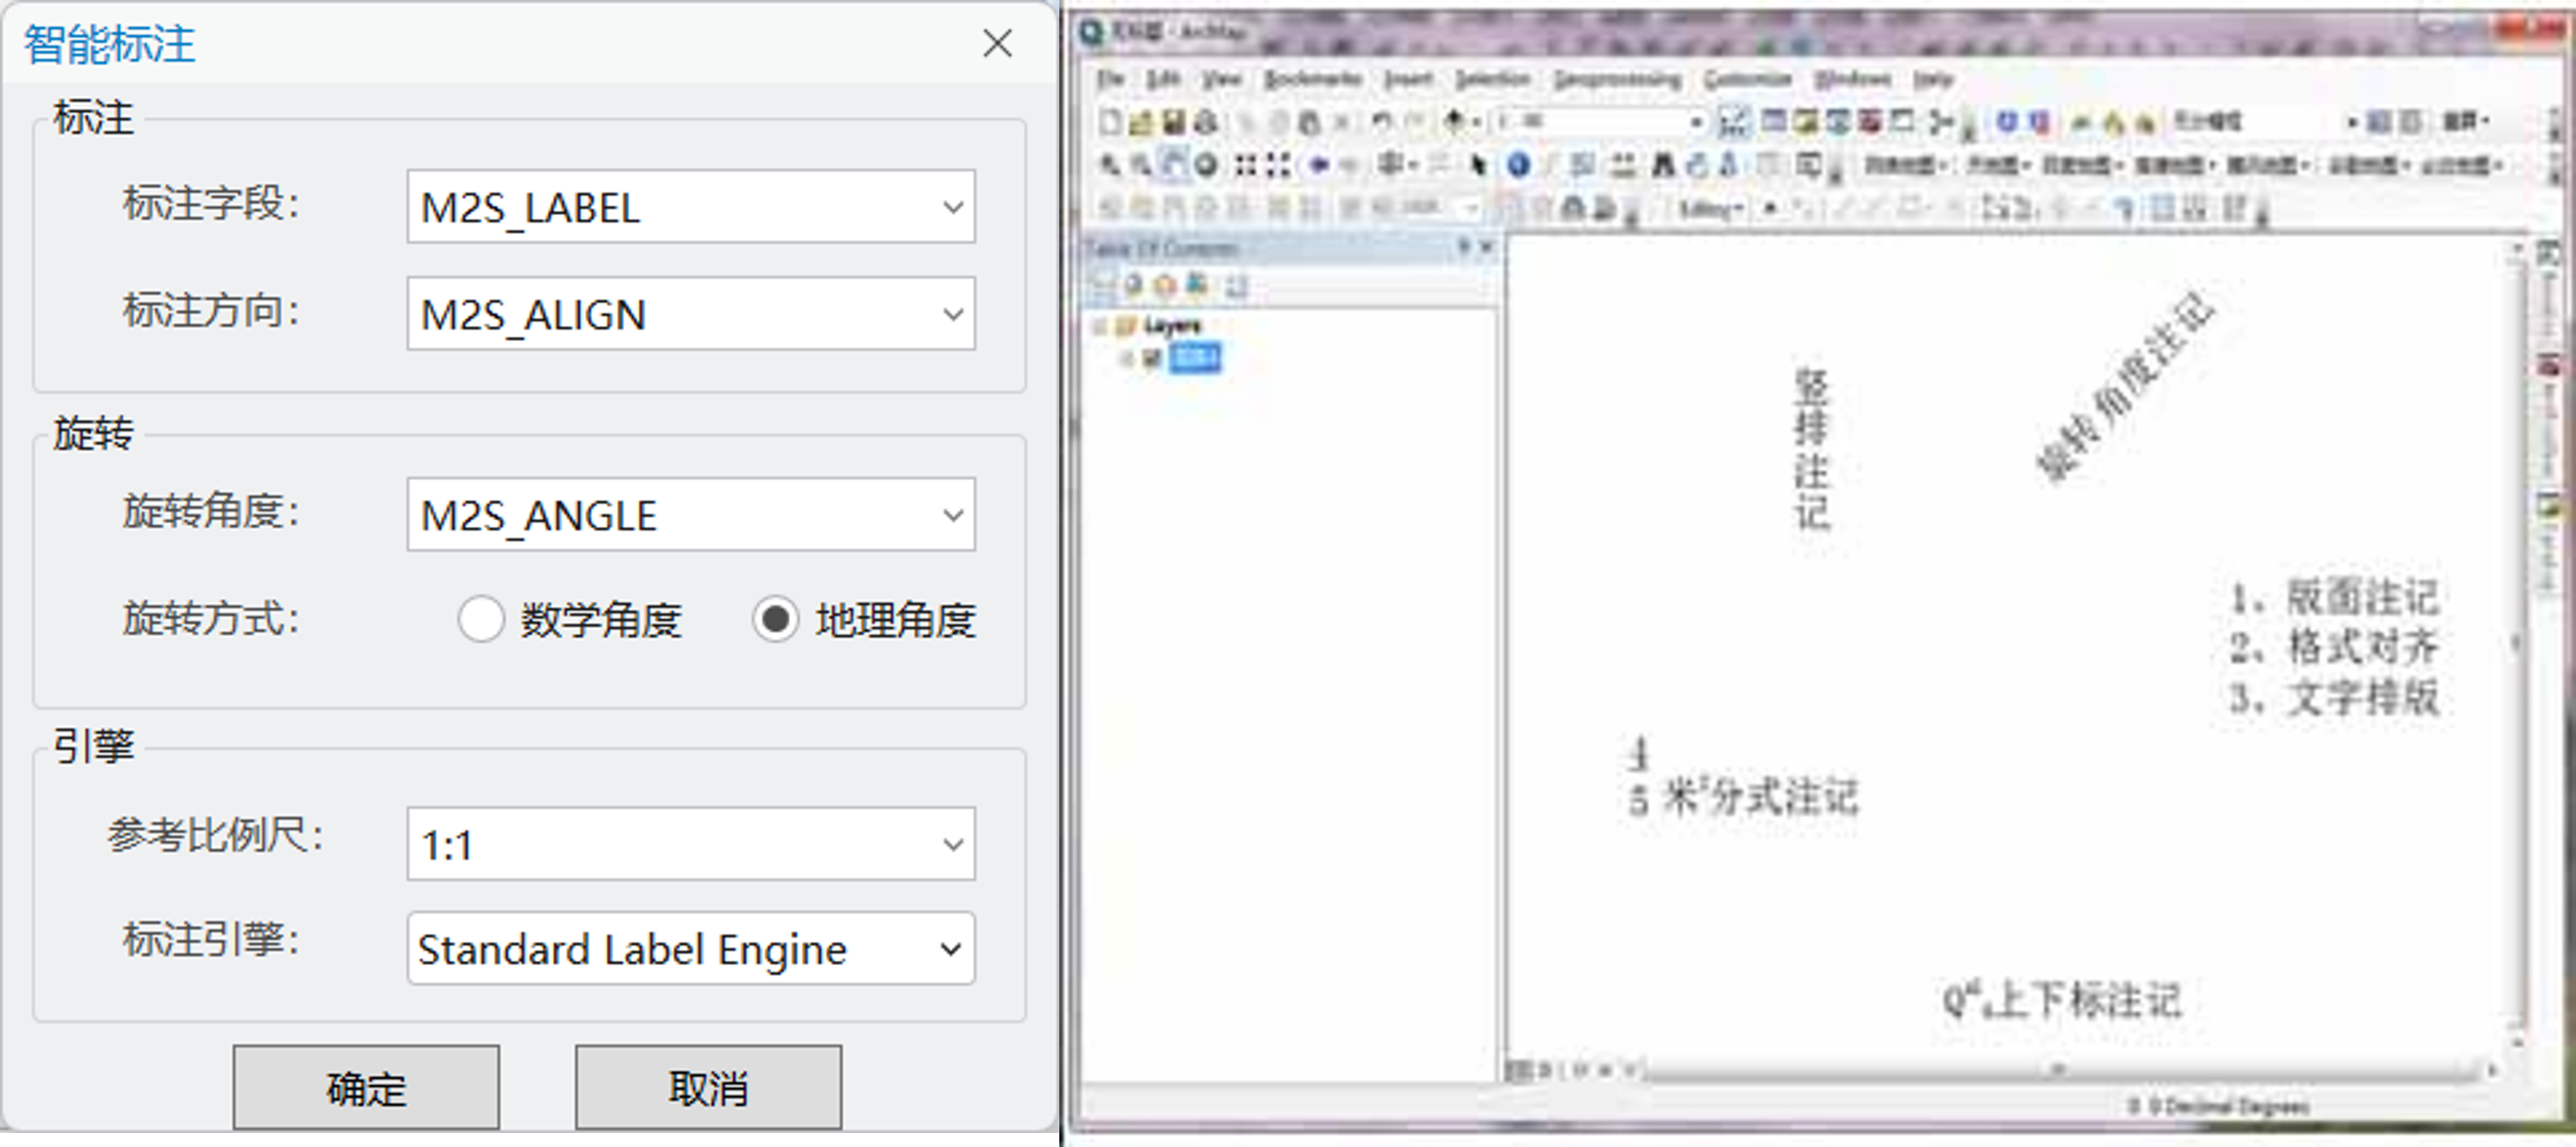Image resolution: width=2576 pixels, height=1147 pixels.
Task: Click the 取消 button
Action: tap(708, 1087)
